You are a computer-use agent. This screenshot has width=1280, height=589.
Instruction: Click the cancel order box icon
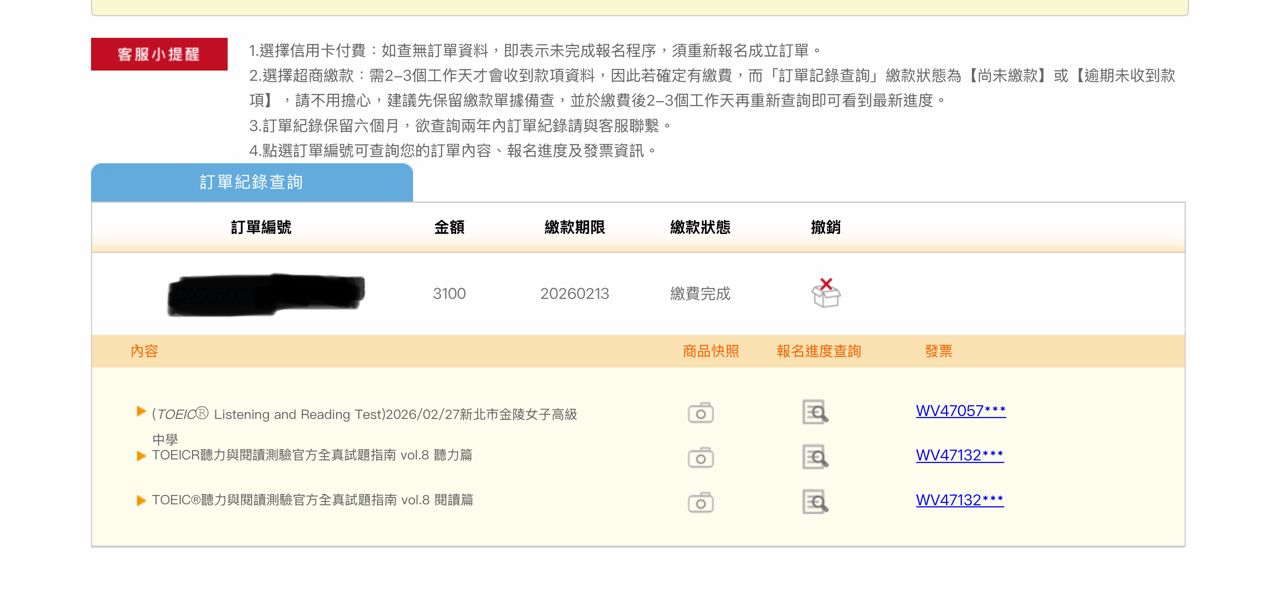click(x=825, y=293)
